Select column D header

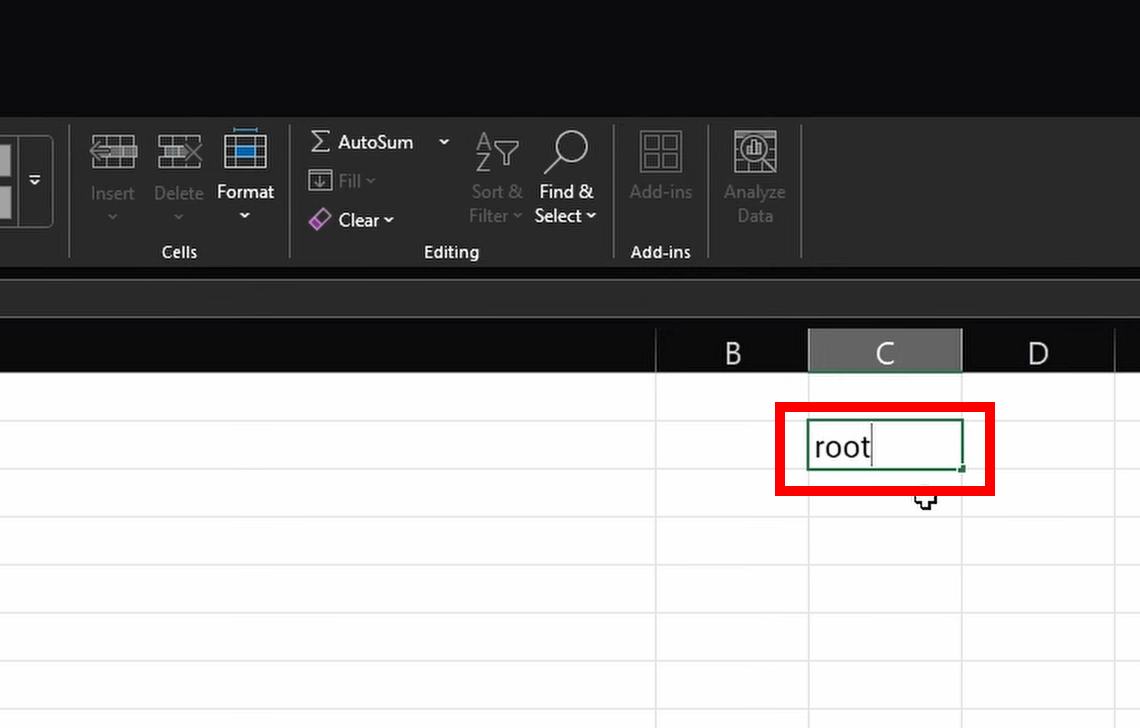1038,353
